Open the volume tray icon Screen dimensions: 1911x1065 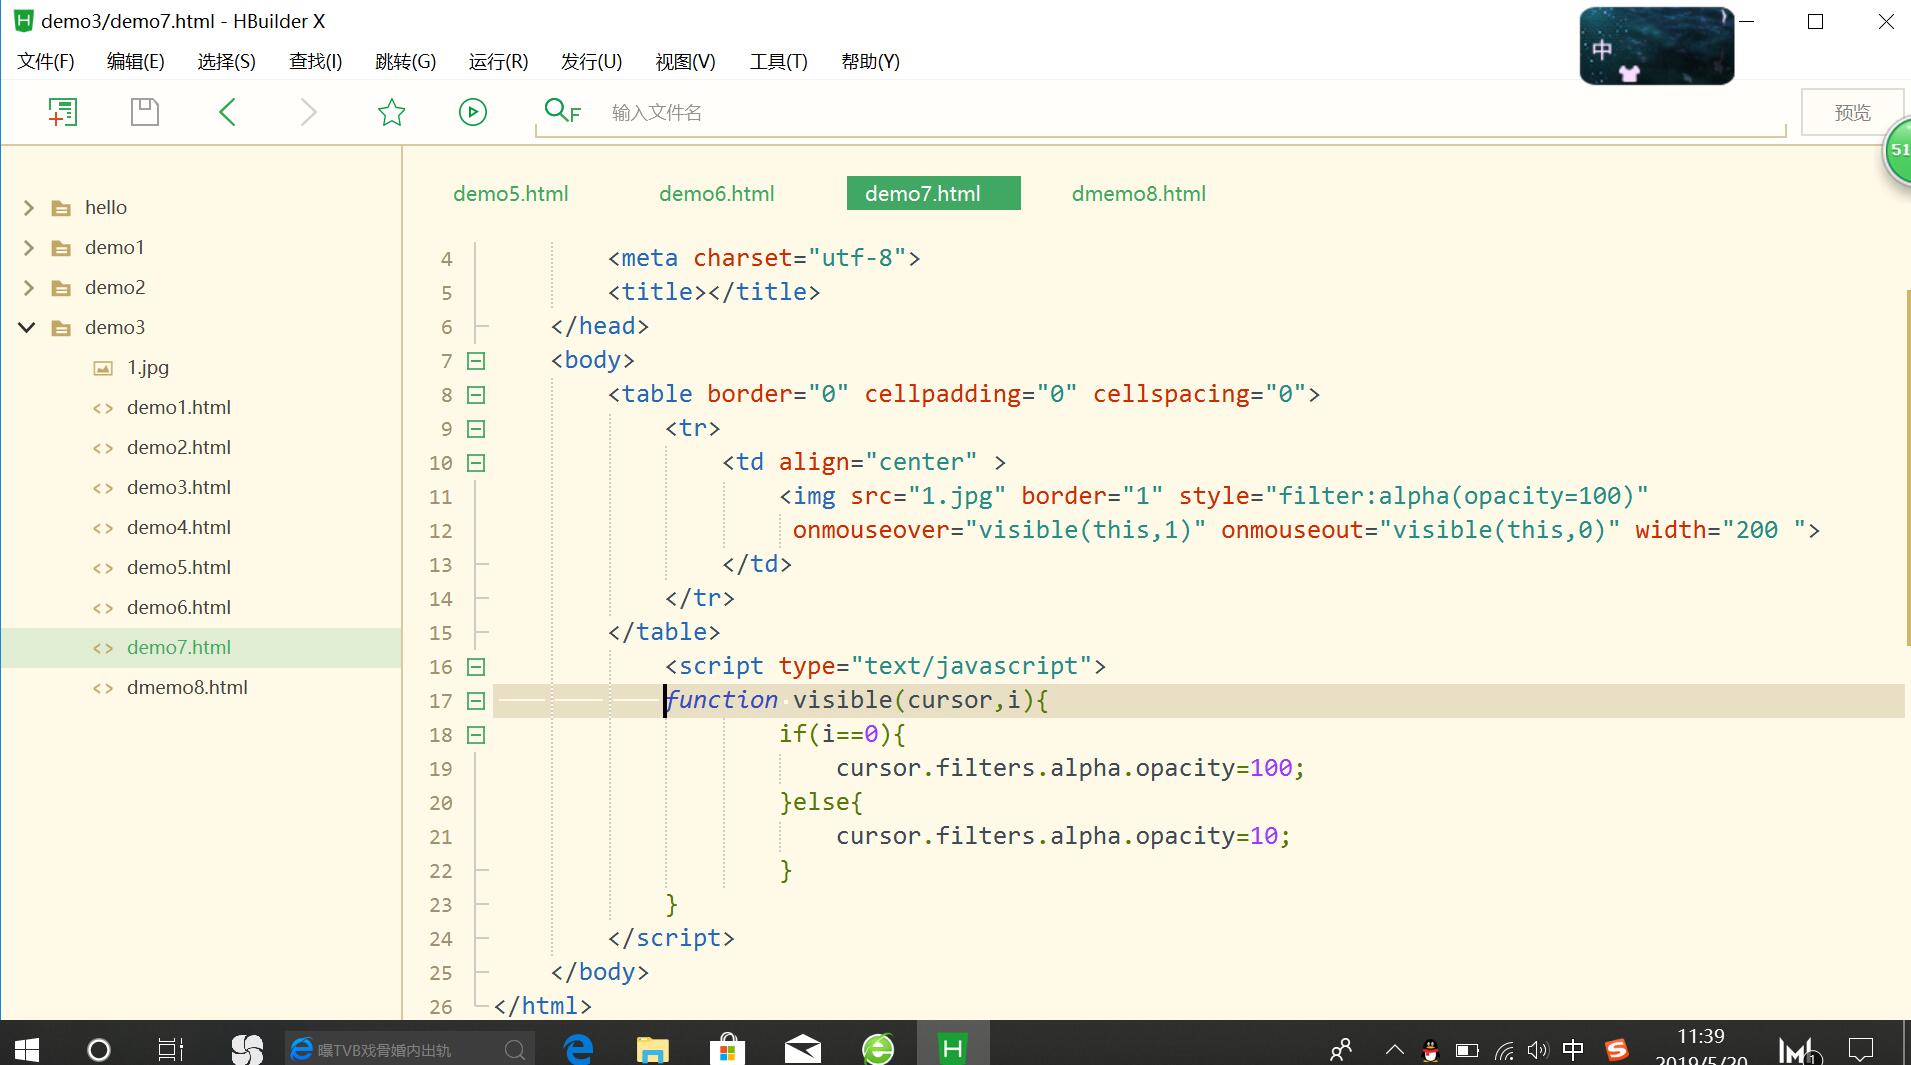pos(1538,1050)
